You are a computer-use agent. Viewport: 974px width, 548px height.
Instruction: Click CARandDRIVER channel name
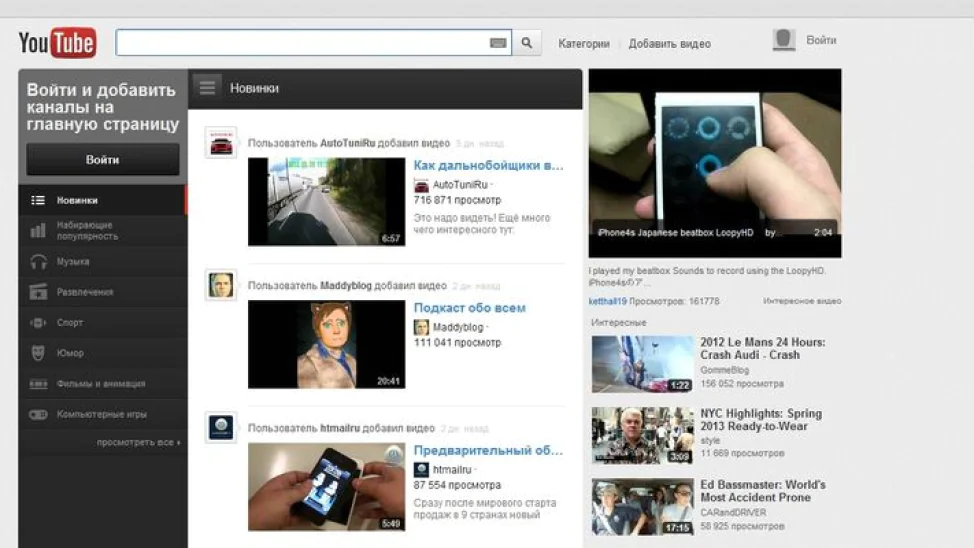tap(733, 513)
